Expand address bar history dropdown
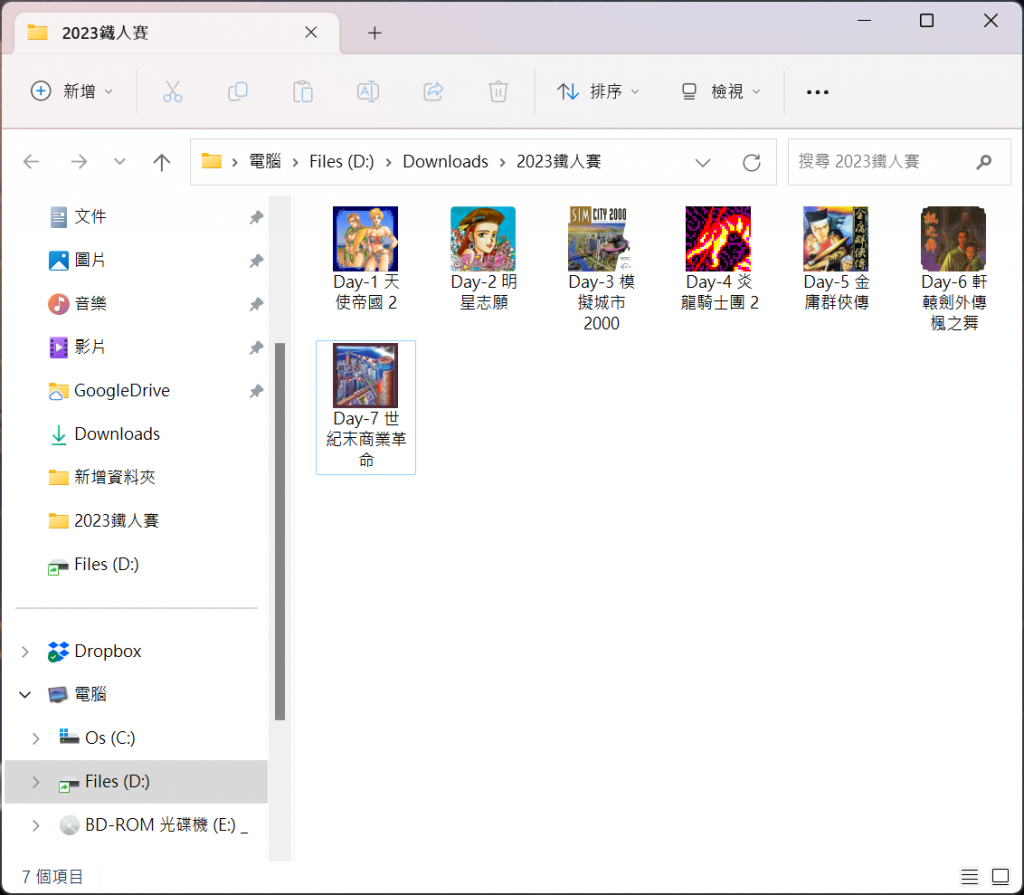 pos(703,162)
